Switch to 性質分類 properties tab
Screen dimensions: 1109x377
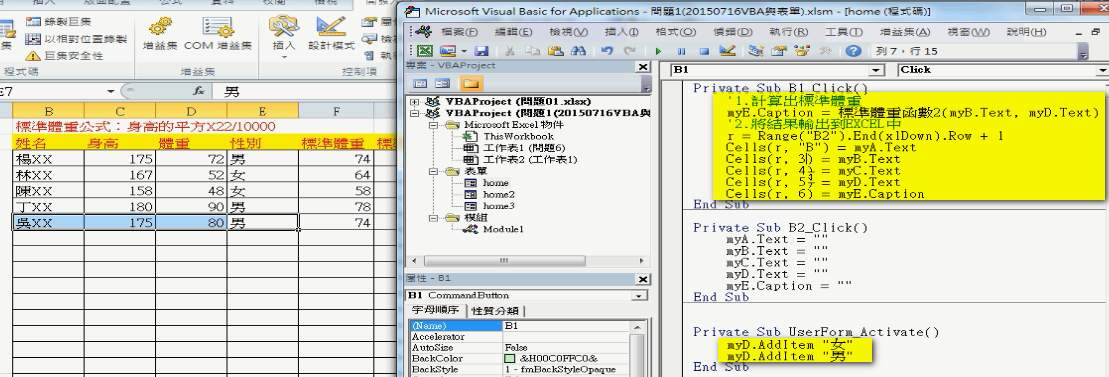tap(495, 311)
